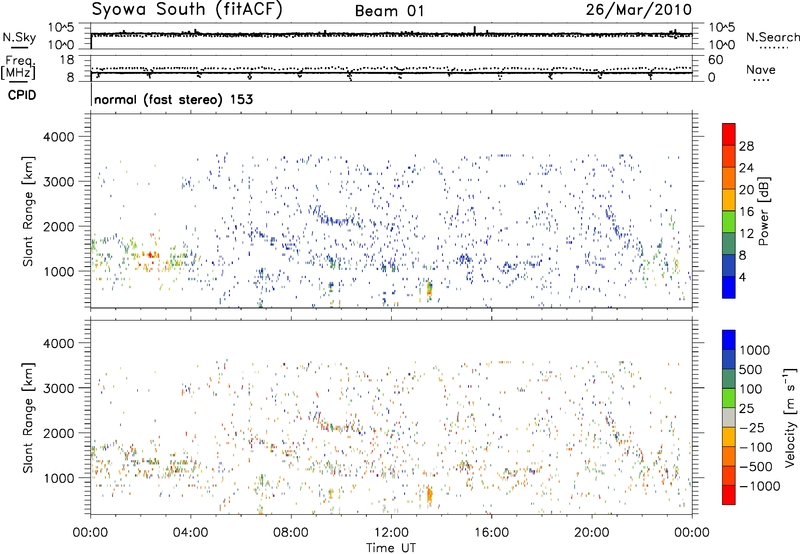Pick the red bottom segment of Velocity colorbar

click(729, 495)
